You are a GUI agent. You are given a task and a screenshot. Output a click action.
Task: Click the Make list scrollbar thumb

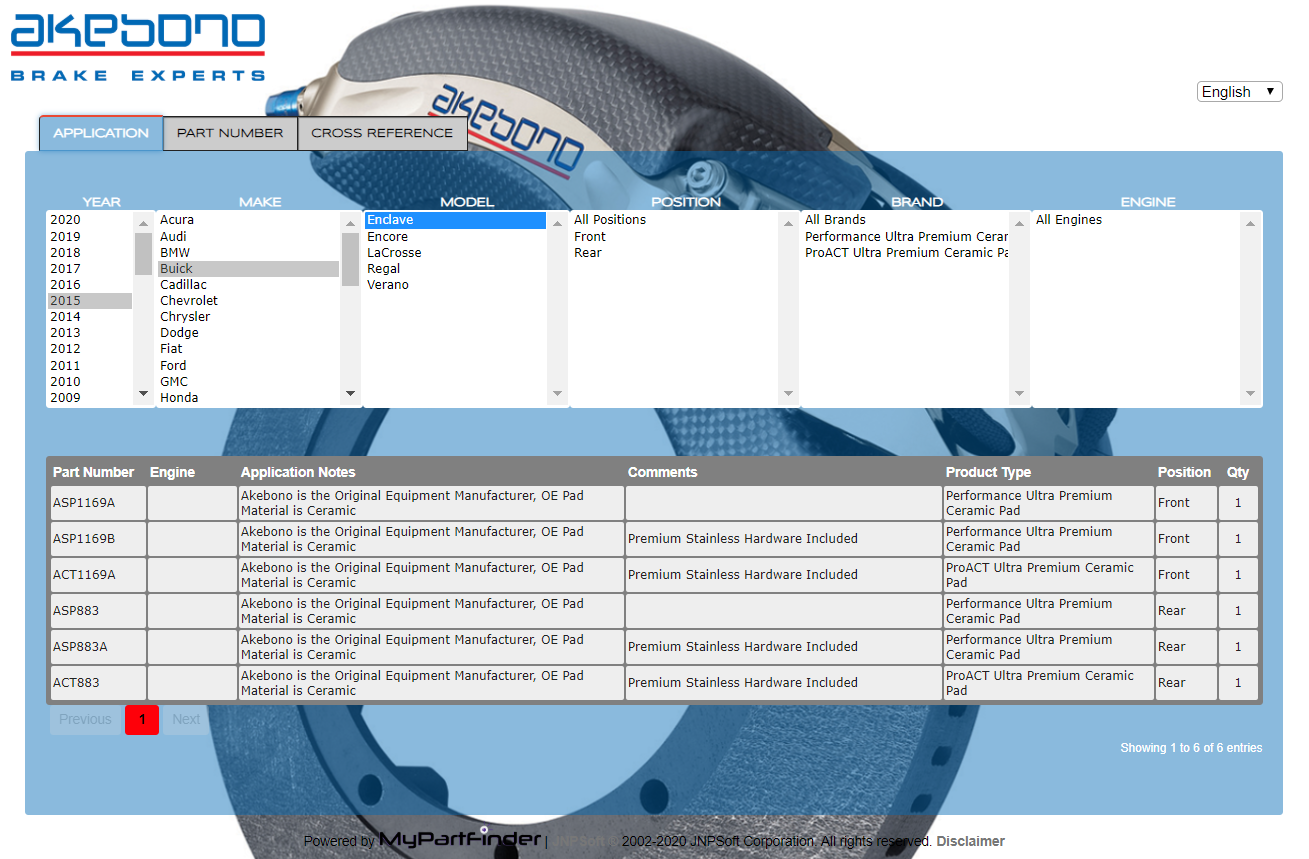[350, 260]
